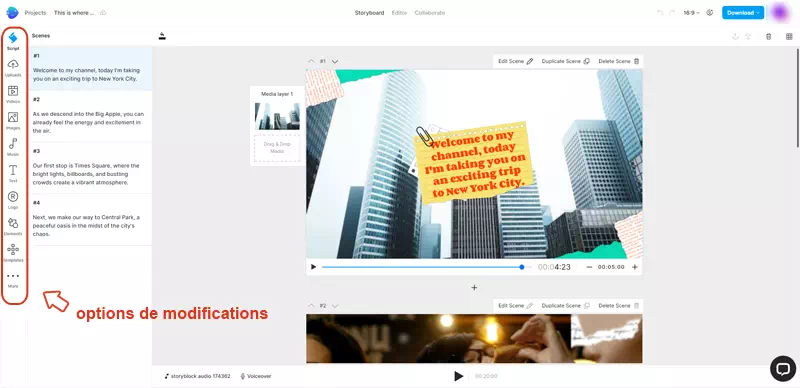The width and height of the screenshot is (800, 388).
Task: Click the Drag & Drop Media box
Action: [x=277, y=148]
